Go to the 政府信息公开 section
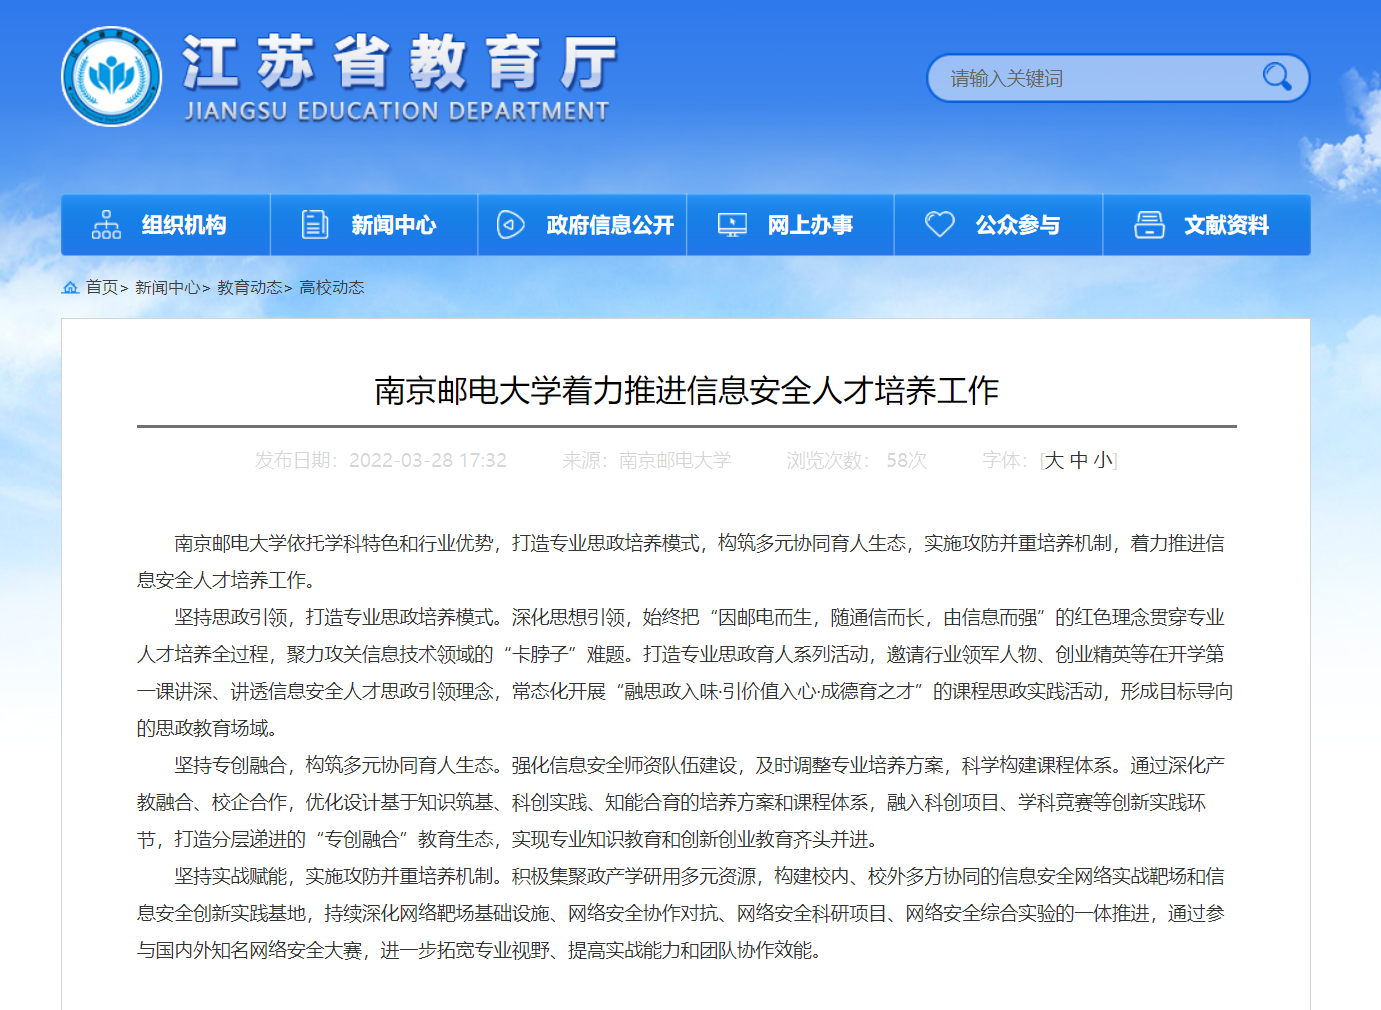Image resolution: width=1381 pixels, height=1010 pixels. 610,225
